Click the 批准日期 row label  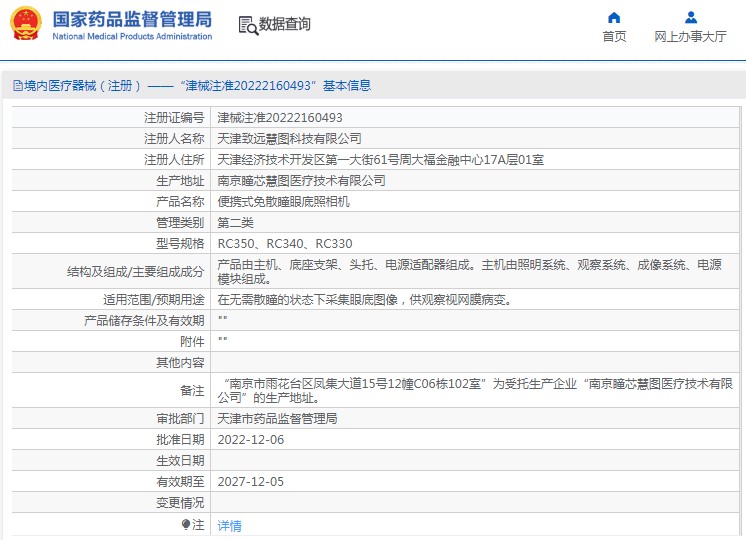click(x=180, y=440)
